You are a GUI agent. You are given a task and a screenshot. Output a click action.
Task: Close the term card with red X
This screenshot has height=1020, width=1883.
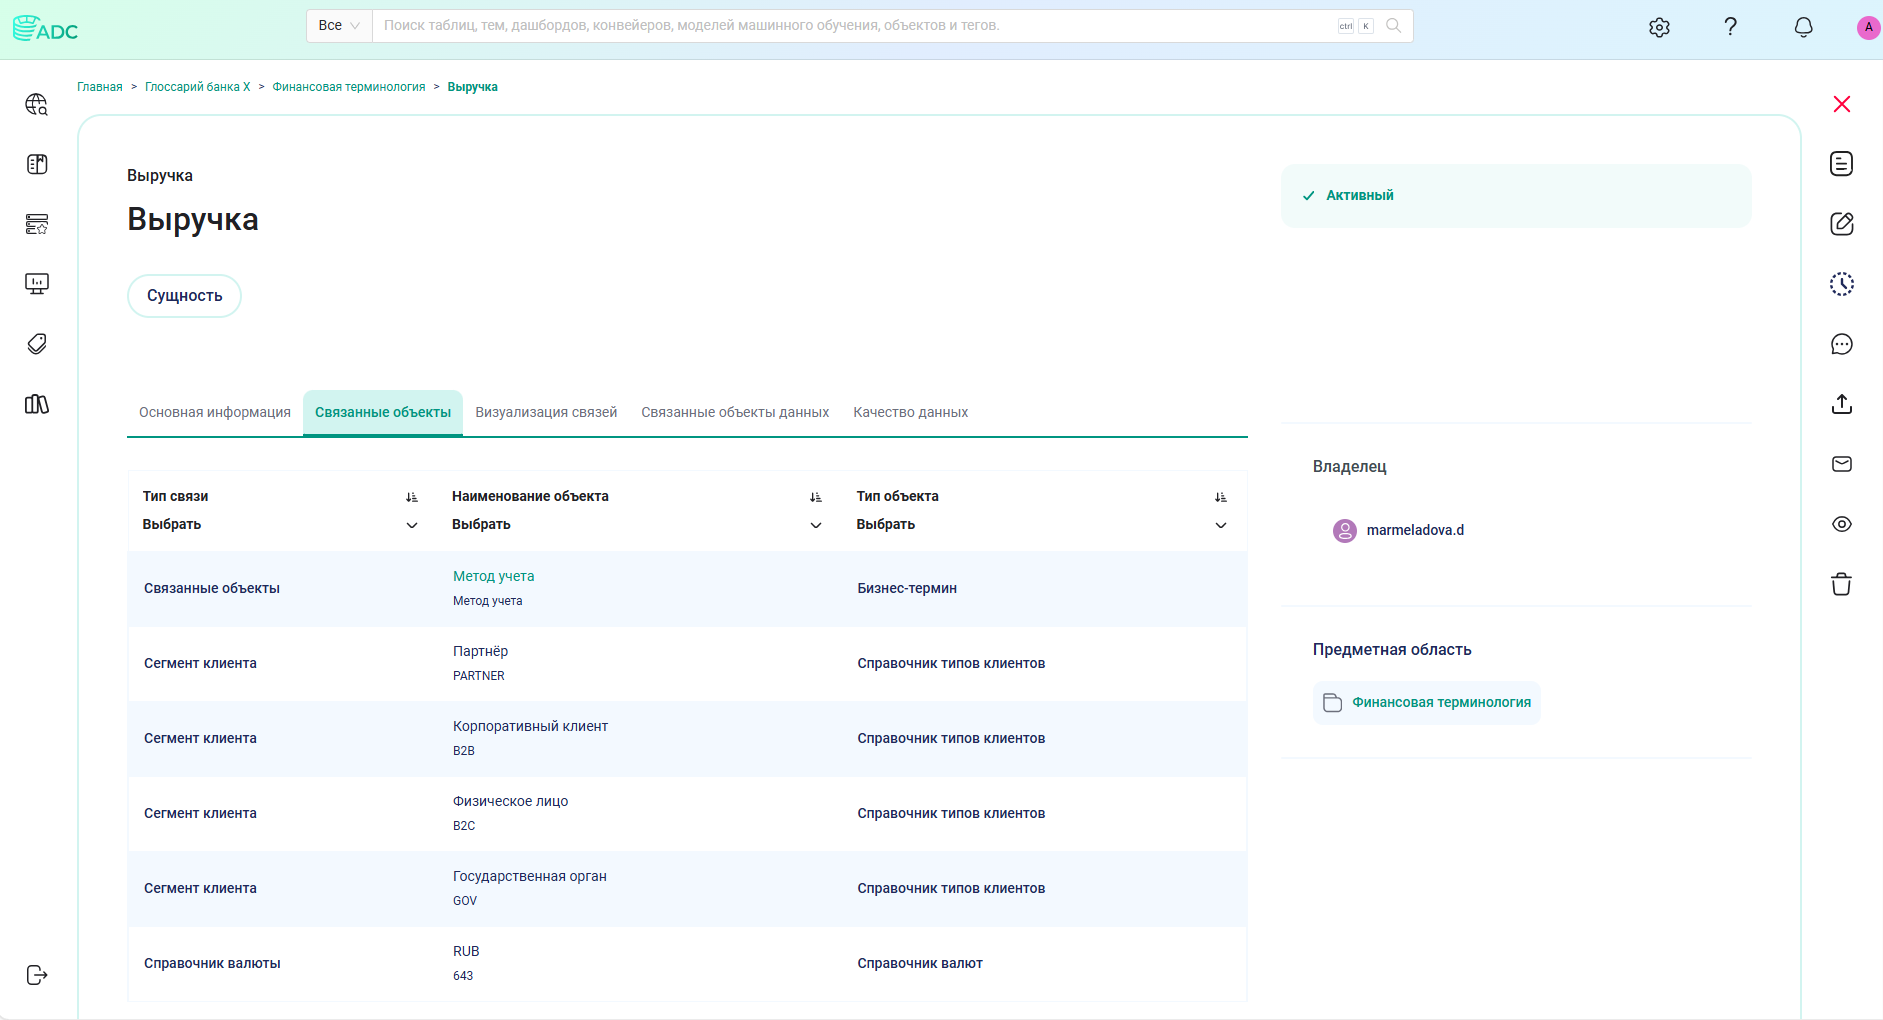[1842, 104]
